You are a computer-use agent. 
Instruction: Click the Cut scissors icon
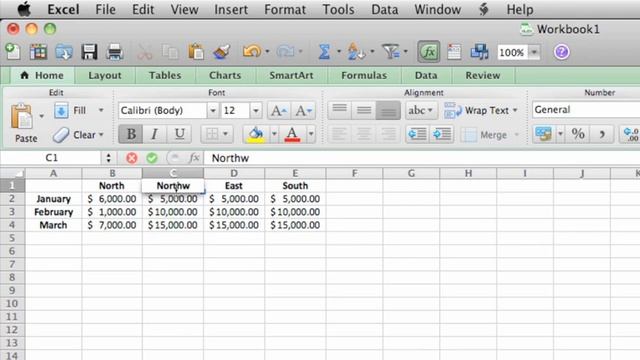[x=144, y=52]
